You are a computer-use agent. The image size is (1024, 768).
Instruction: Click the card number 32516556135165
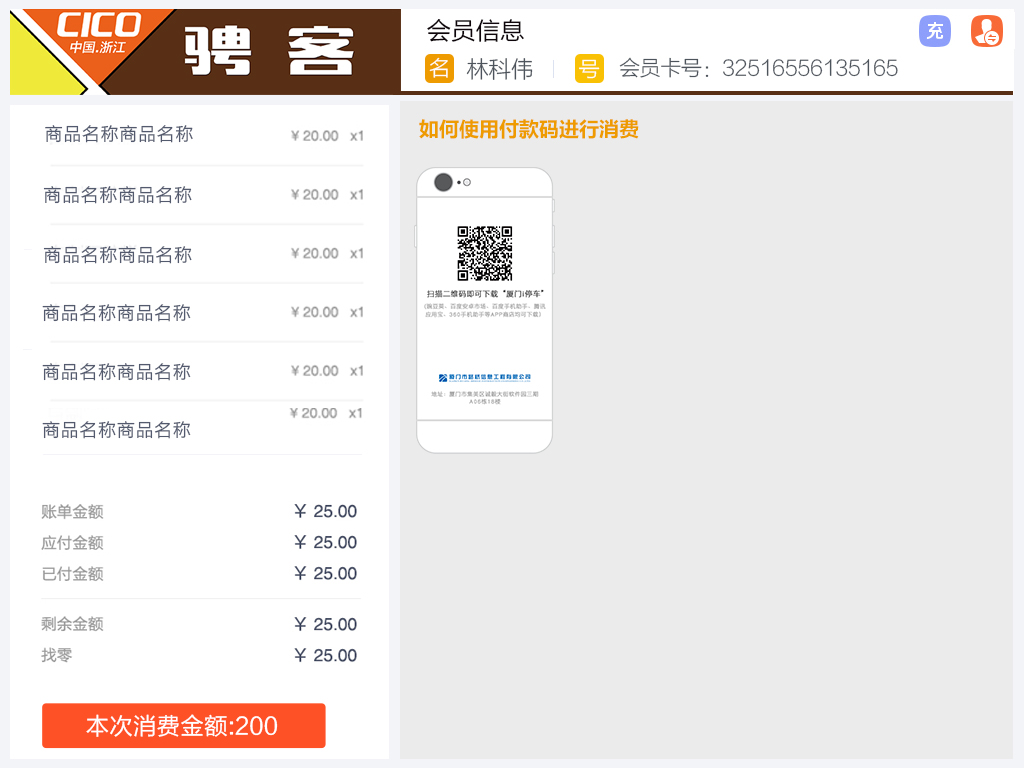tap(809, 68)
